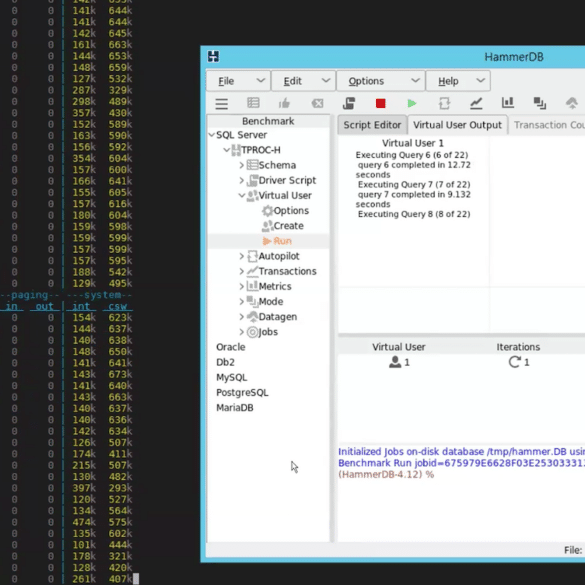The width and height of the screenshot is (585, 585).
Task: Switch to the Script Editor tab
Action: (x=372, y=125)
